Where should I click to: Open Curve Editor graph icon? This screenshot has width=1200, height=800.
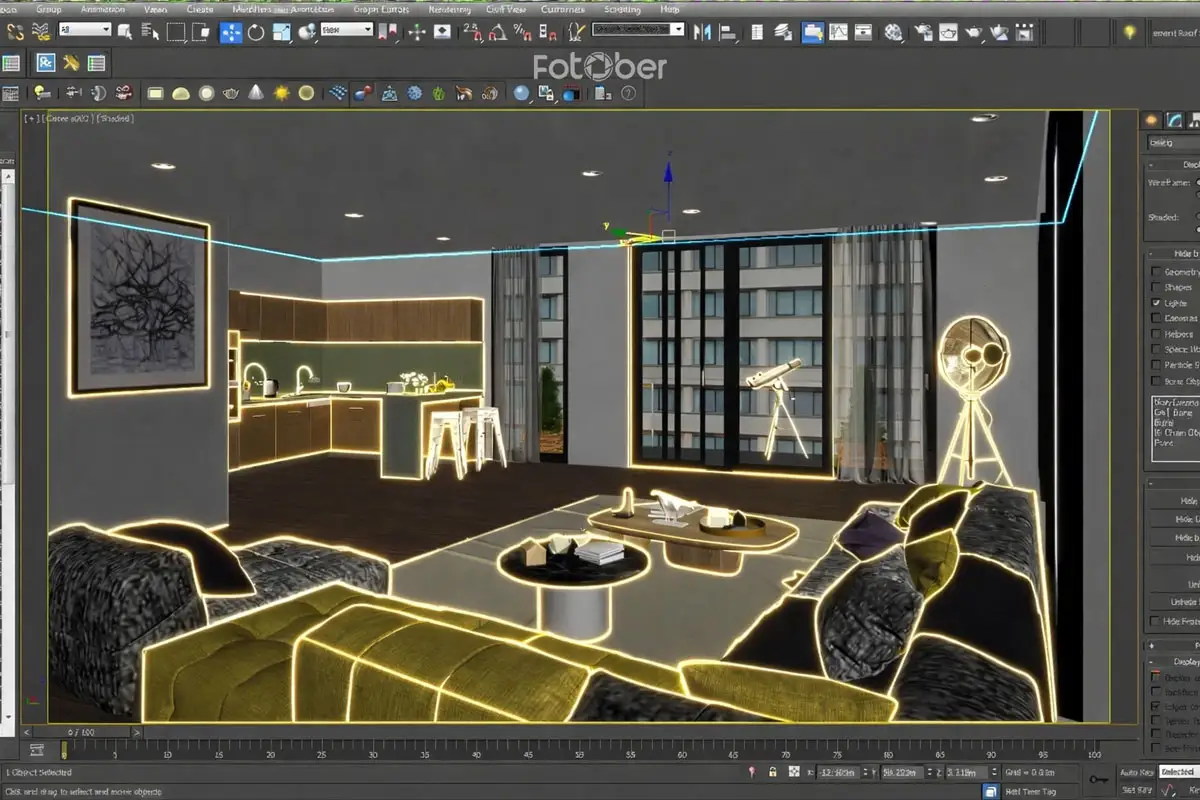coord(838,32)
